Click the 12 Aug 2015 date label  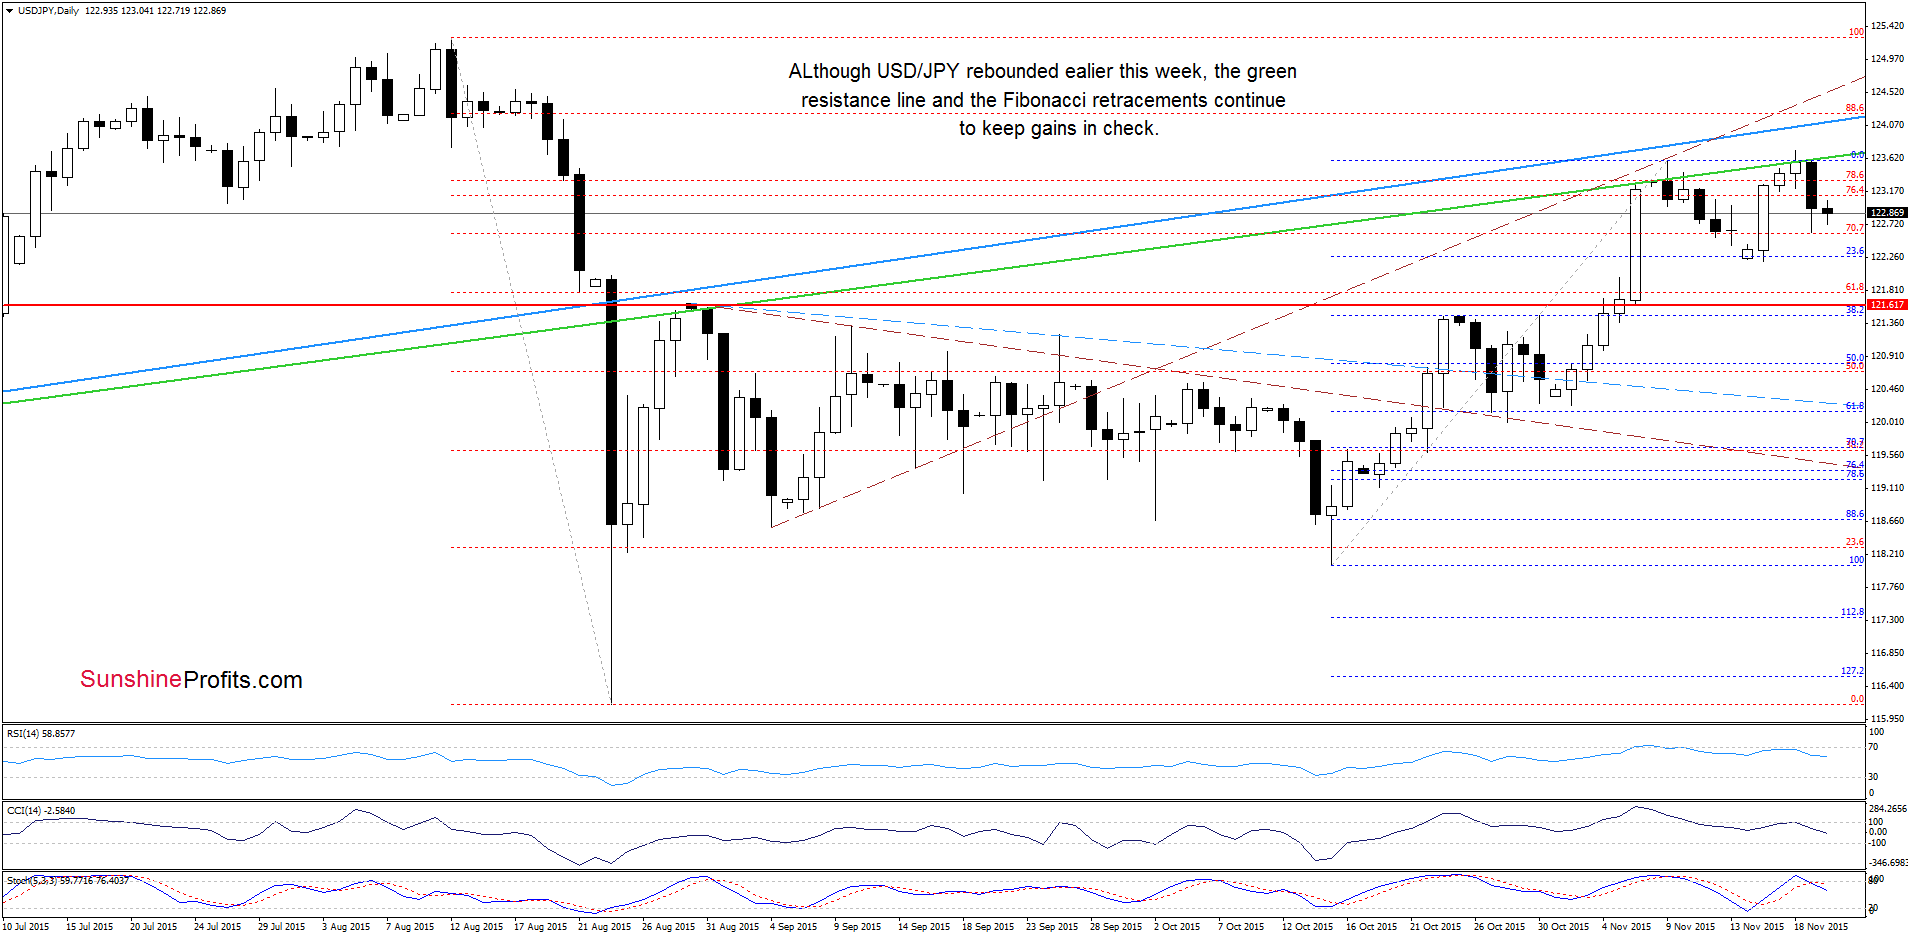pyautogui.click(x=476, y=927)
